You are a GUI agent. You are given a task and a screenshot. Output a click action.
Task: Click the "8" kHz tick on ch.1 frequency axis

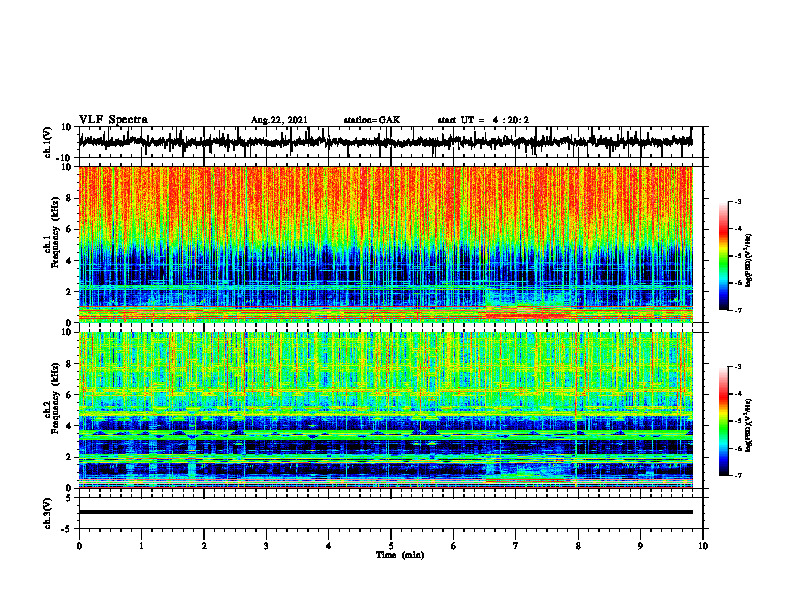(x=70, y=198)
